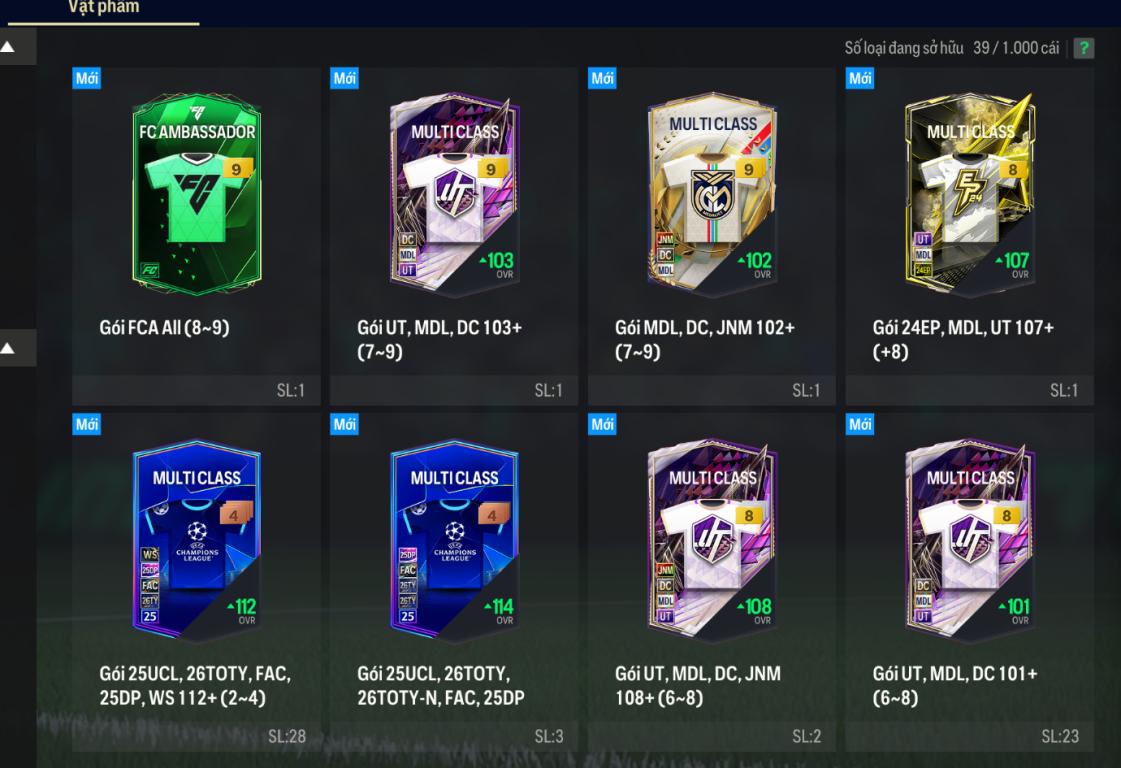
Task: Click the Gói 24EP, MDL, UT 107+ label
Action: (963, 340)
